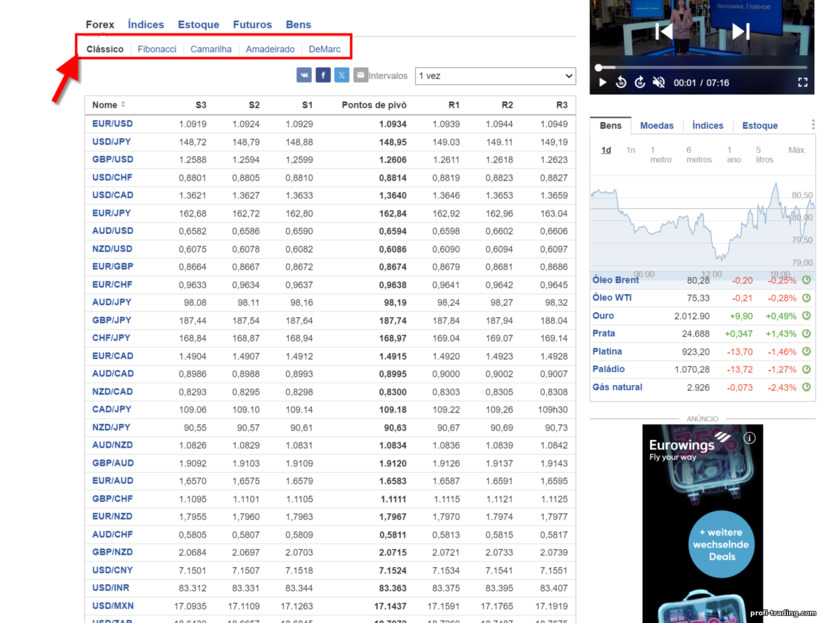This screenshot has width=822, height=623.
Task: Seek on the video progress bar
Action: coord(701,68)
